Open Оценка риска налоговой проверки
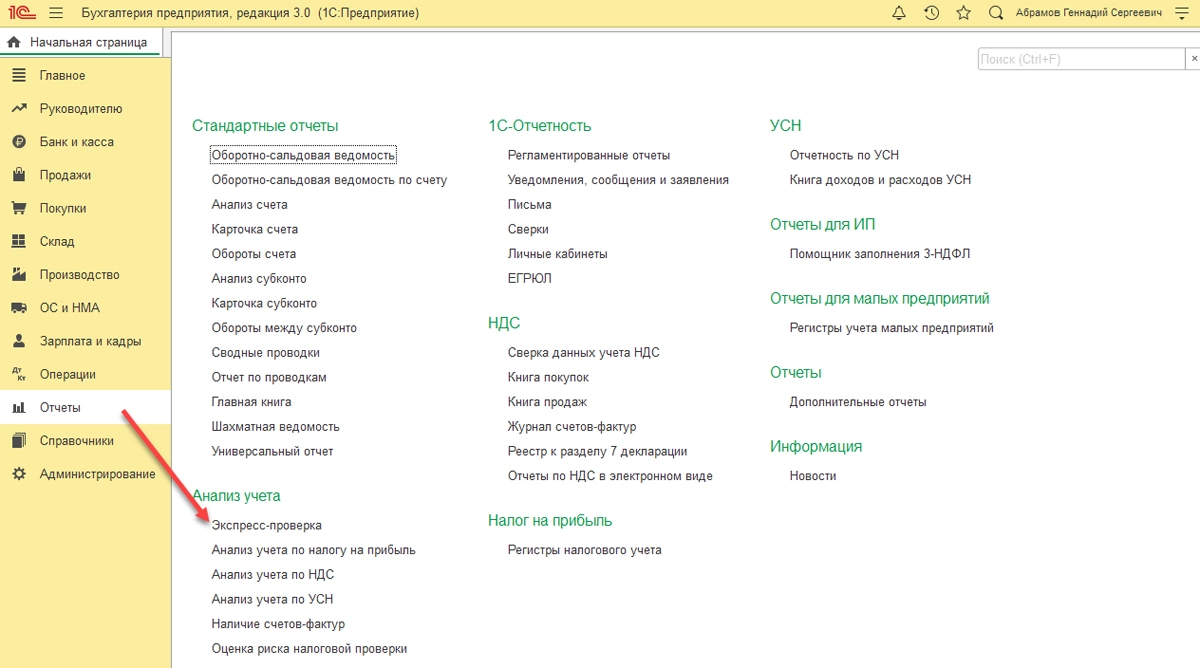The image size is (1200, 668). click(309, 649)
